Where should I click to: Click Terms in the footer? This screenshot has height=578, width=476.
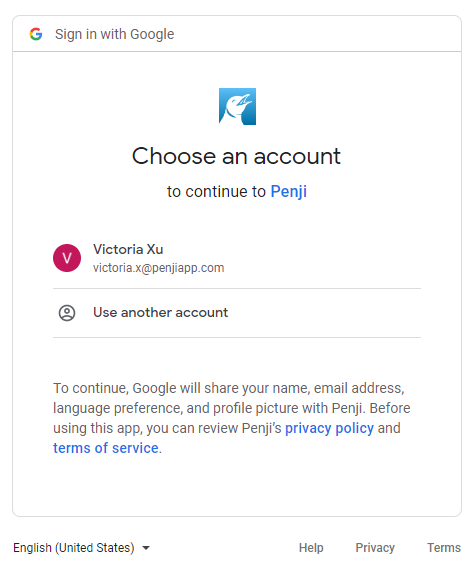(x=444, y=548)
